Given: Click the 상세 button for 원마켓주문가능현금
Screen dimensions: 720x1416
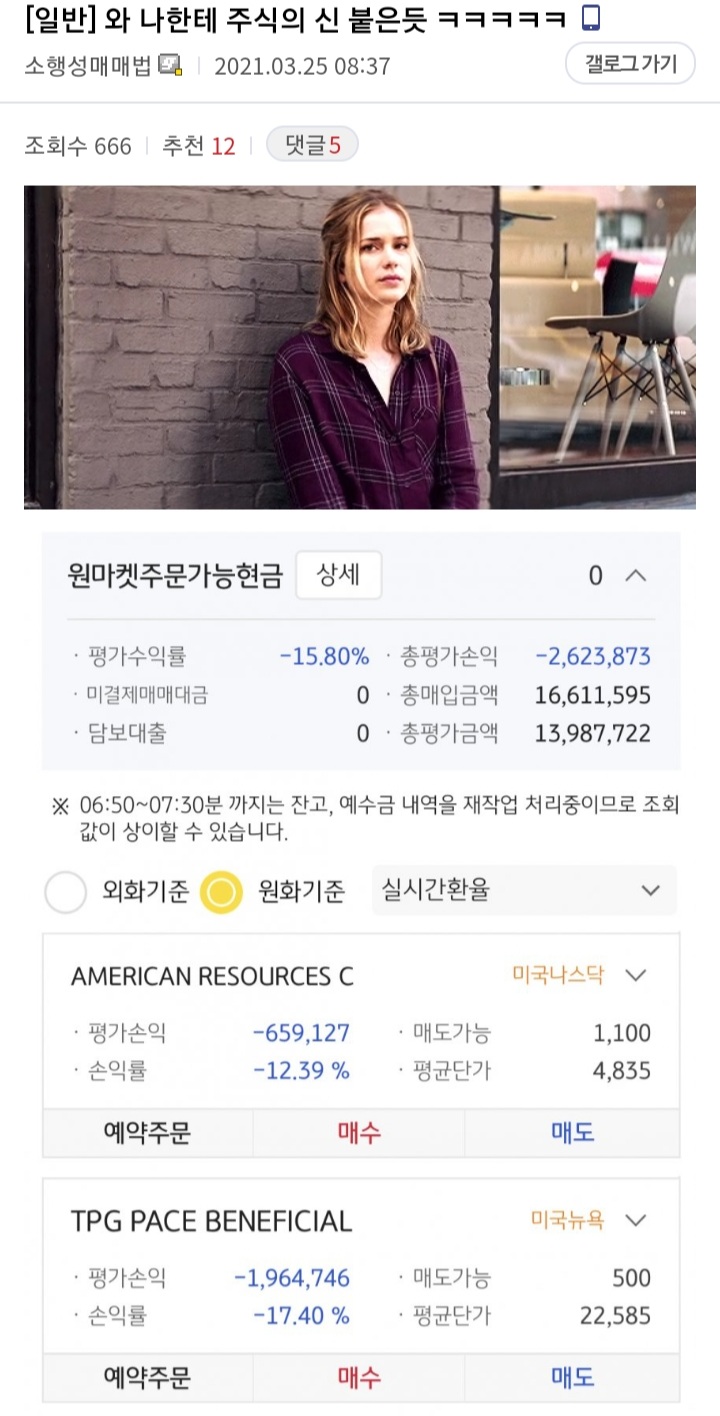Looking at the screenshot, I should click(338, 576).
